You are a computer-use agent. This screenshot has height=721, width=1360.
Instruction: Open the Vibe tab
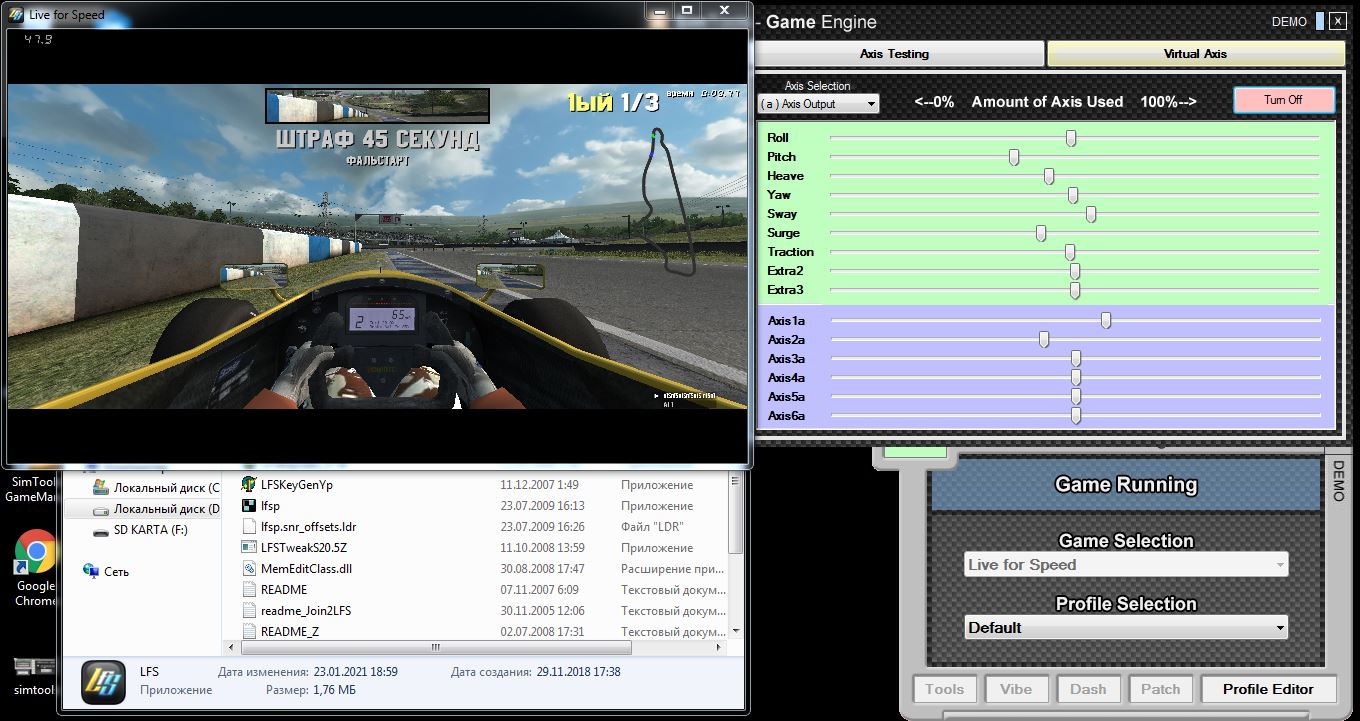(1016, 689)
